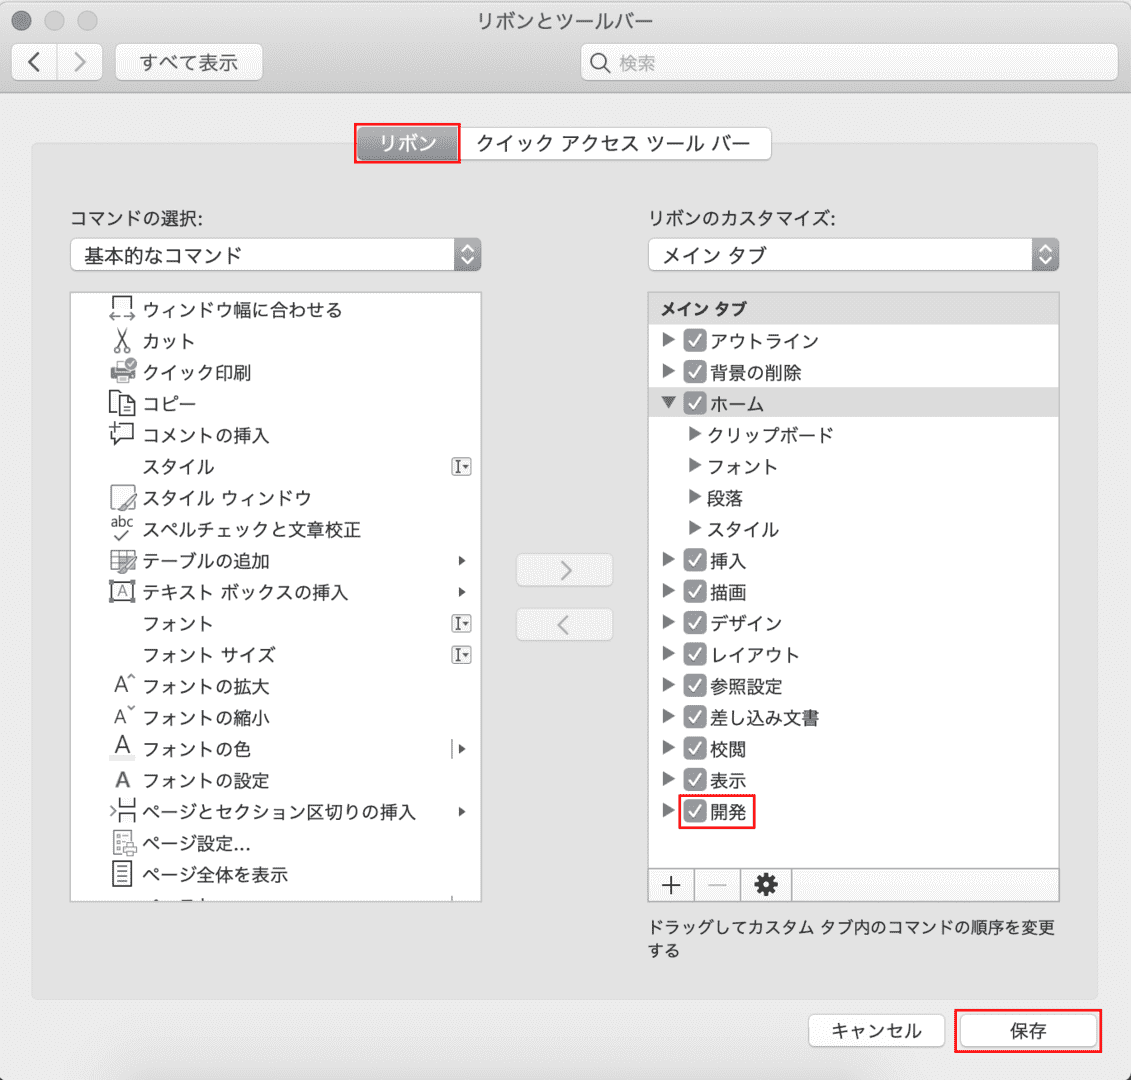
Task: Toggle the レイアウト checkbox
Action: click(x=695, y=654)
